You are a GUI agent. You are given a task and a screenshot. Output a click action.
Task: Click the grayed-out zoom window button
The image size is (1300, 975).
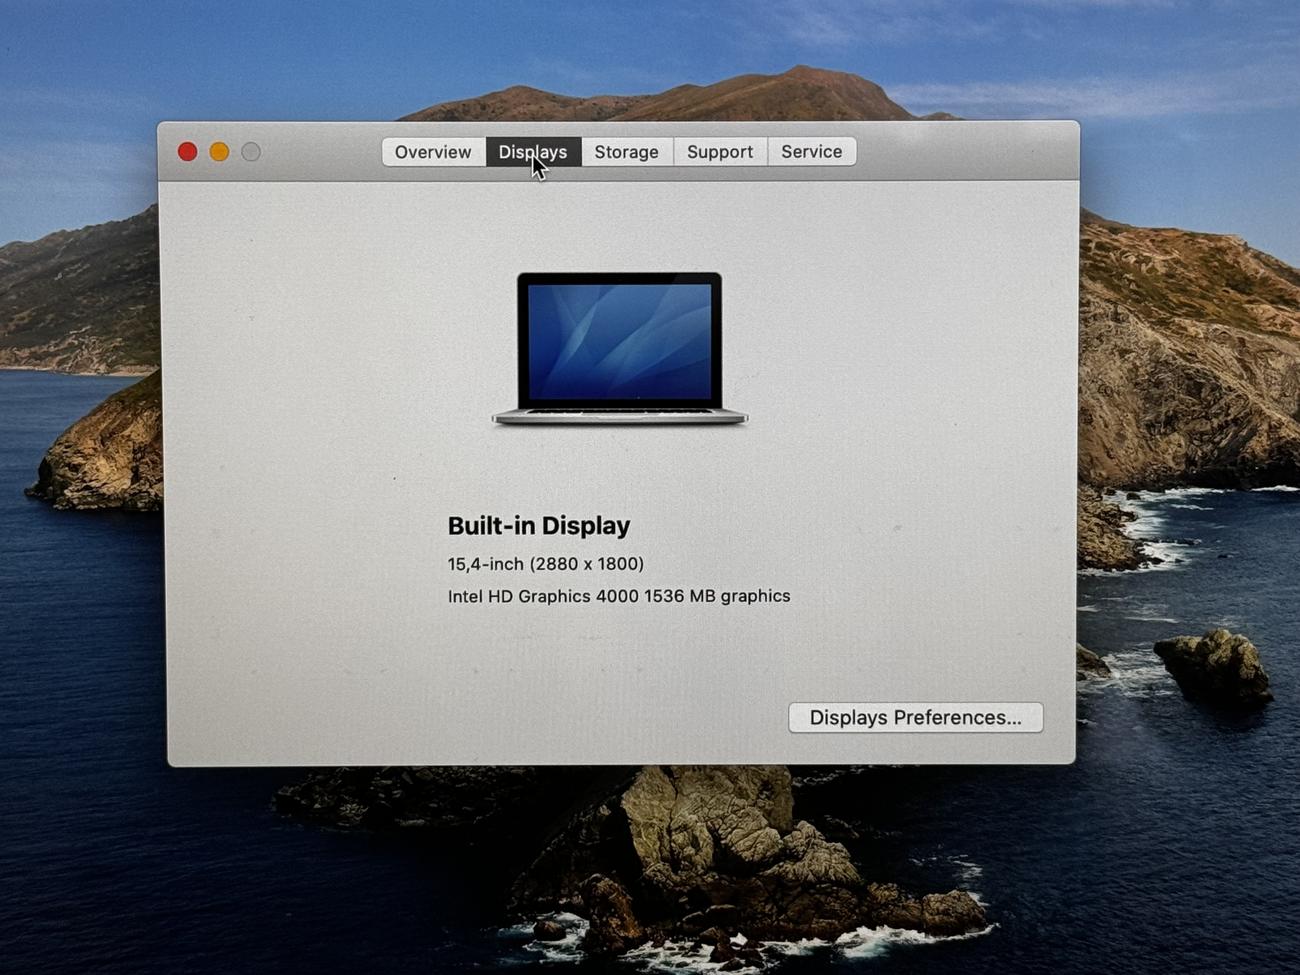[251, 152]
